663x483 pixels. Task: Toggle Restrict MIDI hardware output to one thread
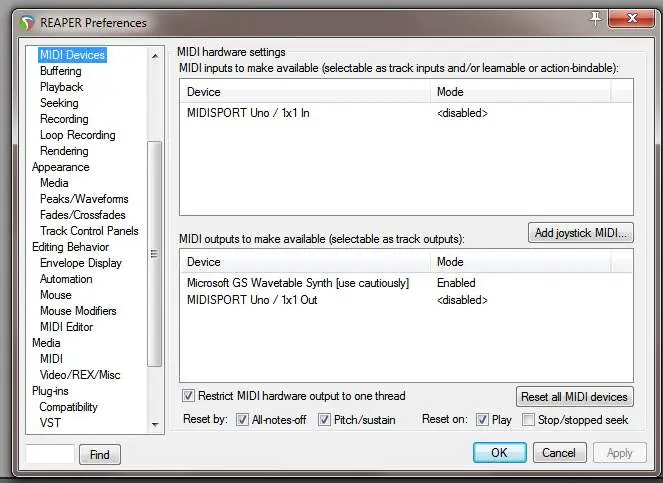188,396
